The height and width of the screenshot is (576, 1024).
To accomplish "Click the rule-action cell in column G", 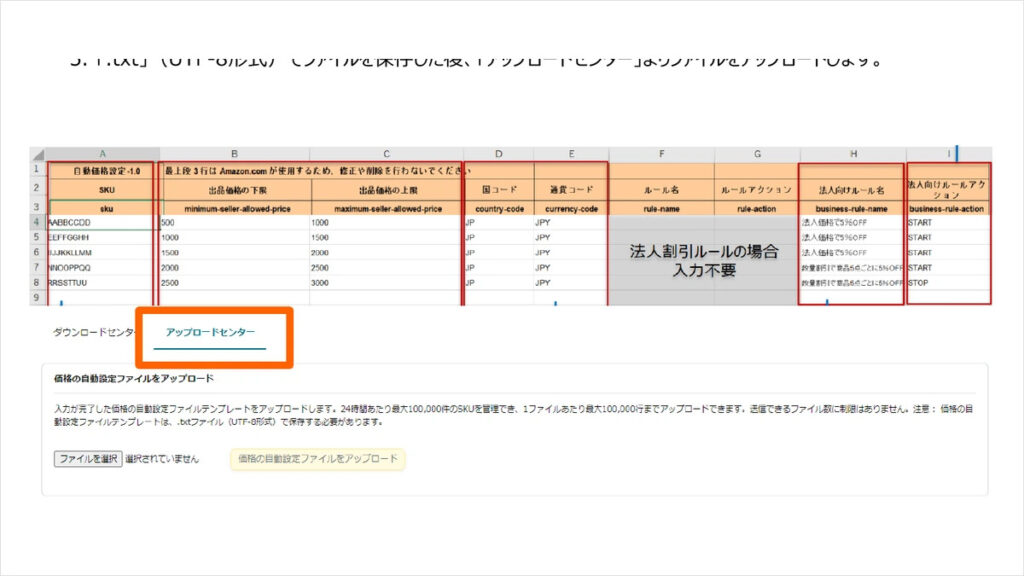I will 757,209.
